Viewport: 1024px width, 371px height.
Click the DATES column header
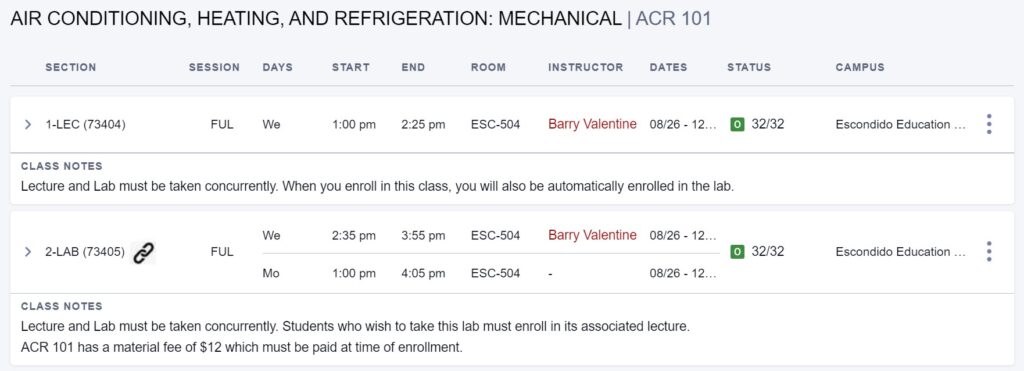click(x=669, y=67)
